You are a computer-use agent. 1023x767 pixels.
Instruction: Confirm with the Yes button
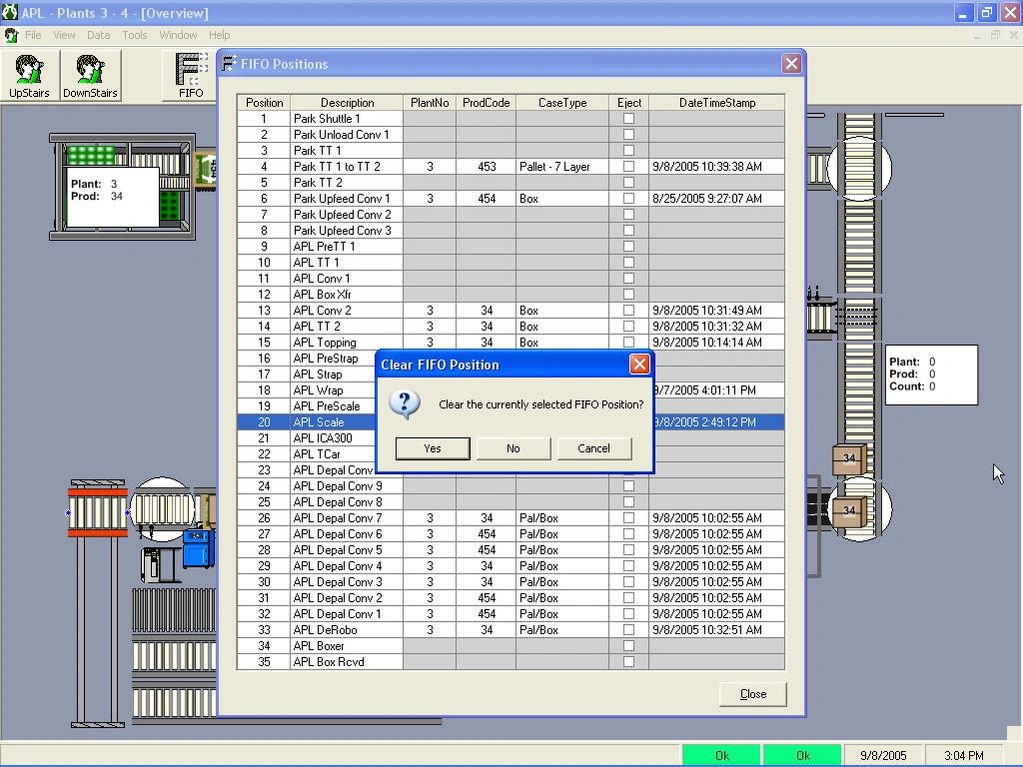pyautogui.click(x=432, y=448)
